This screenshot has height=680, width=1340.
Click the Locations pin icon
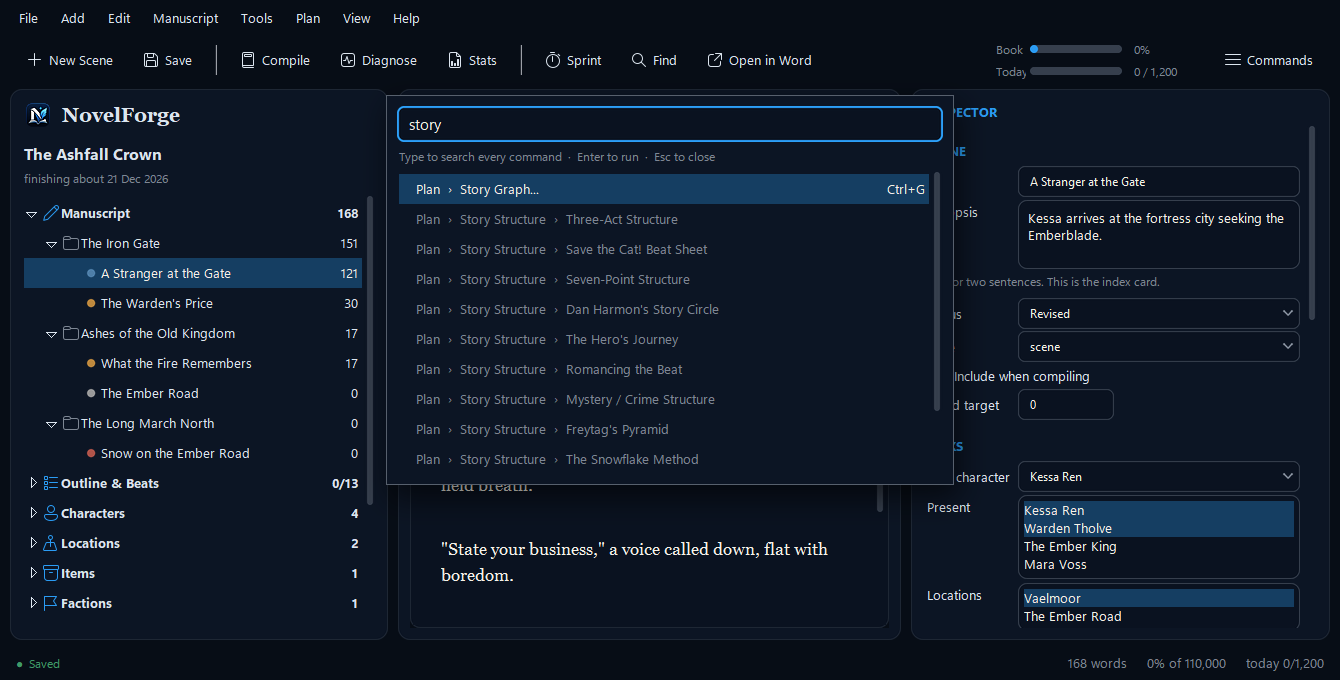(x=51, y=543)
